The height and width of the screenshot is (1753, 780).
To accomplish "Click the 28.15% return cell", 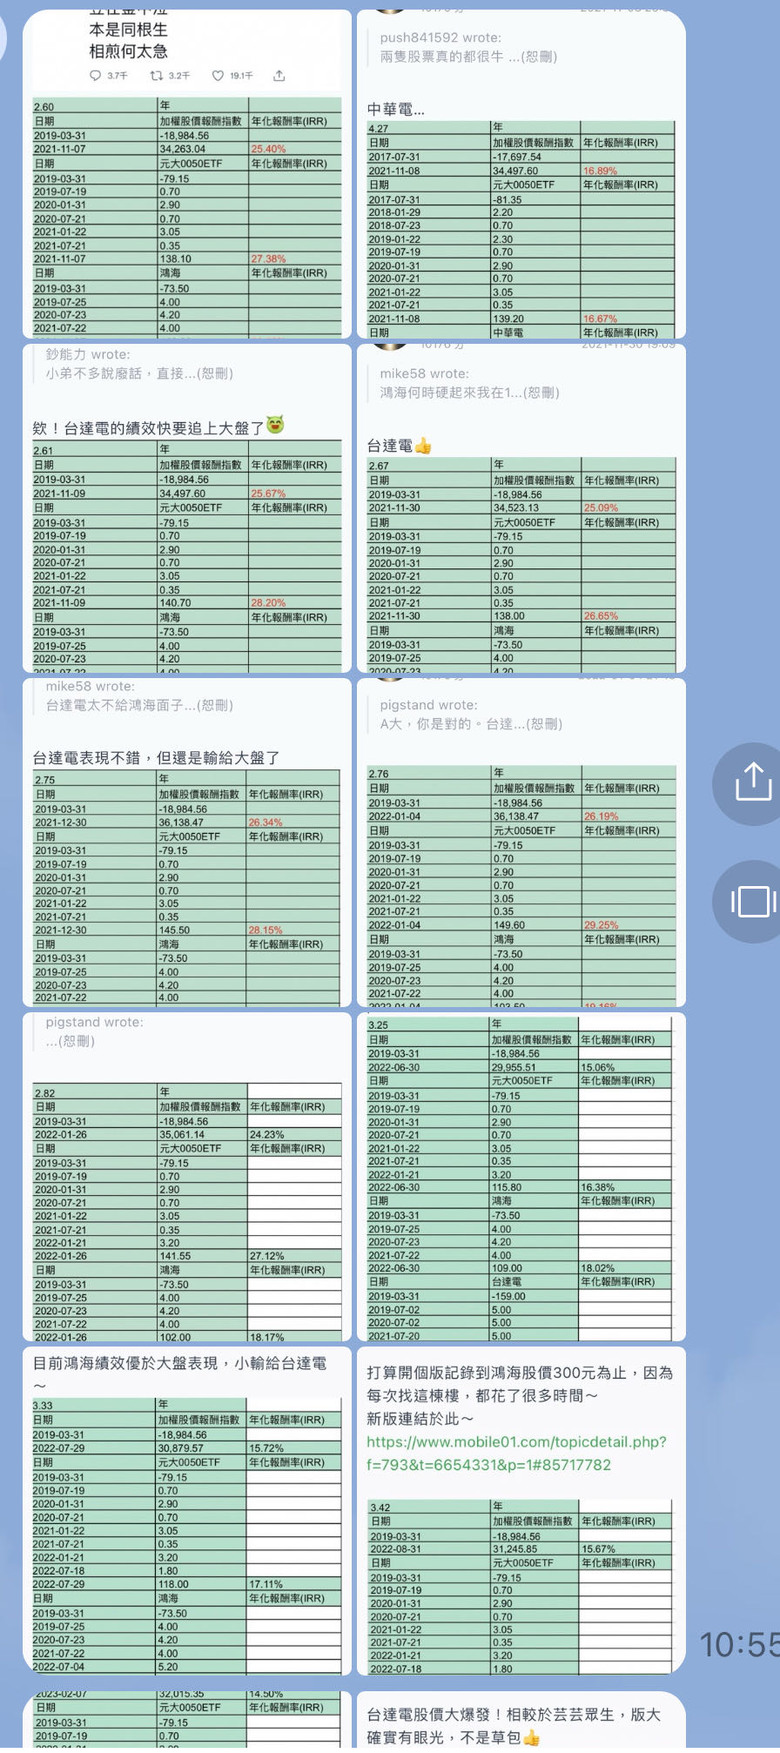I will coord(294,929).
